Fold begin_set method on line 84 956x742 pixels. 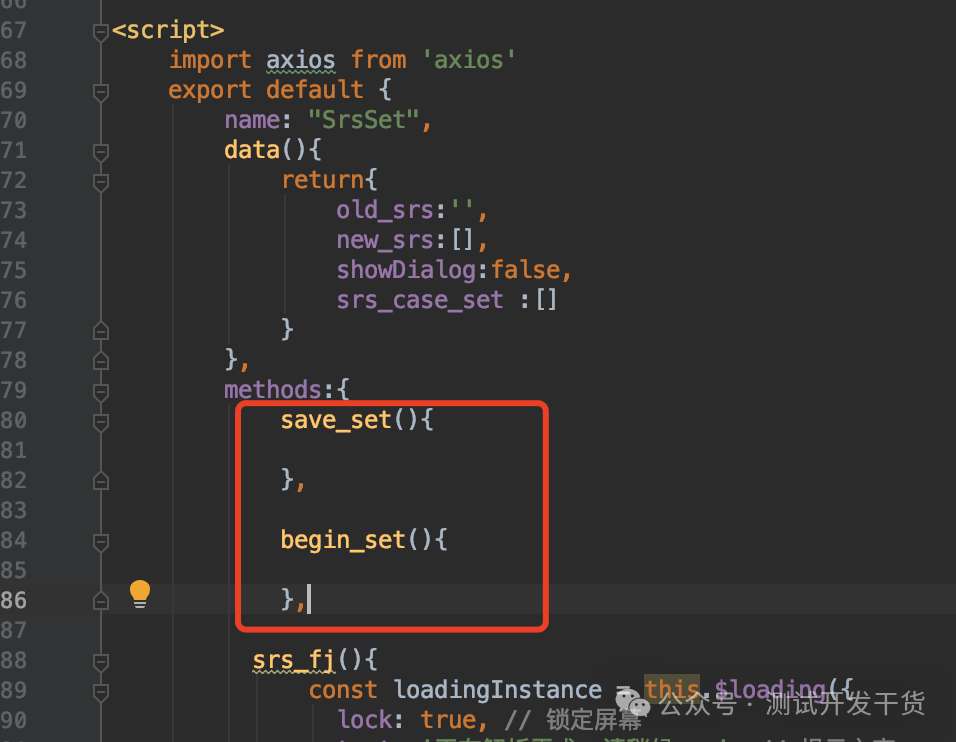tap(101, 541)
